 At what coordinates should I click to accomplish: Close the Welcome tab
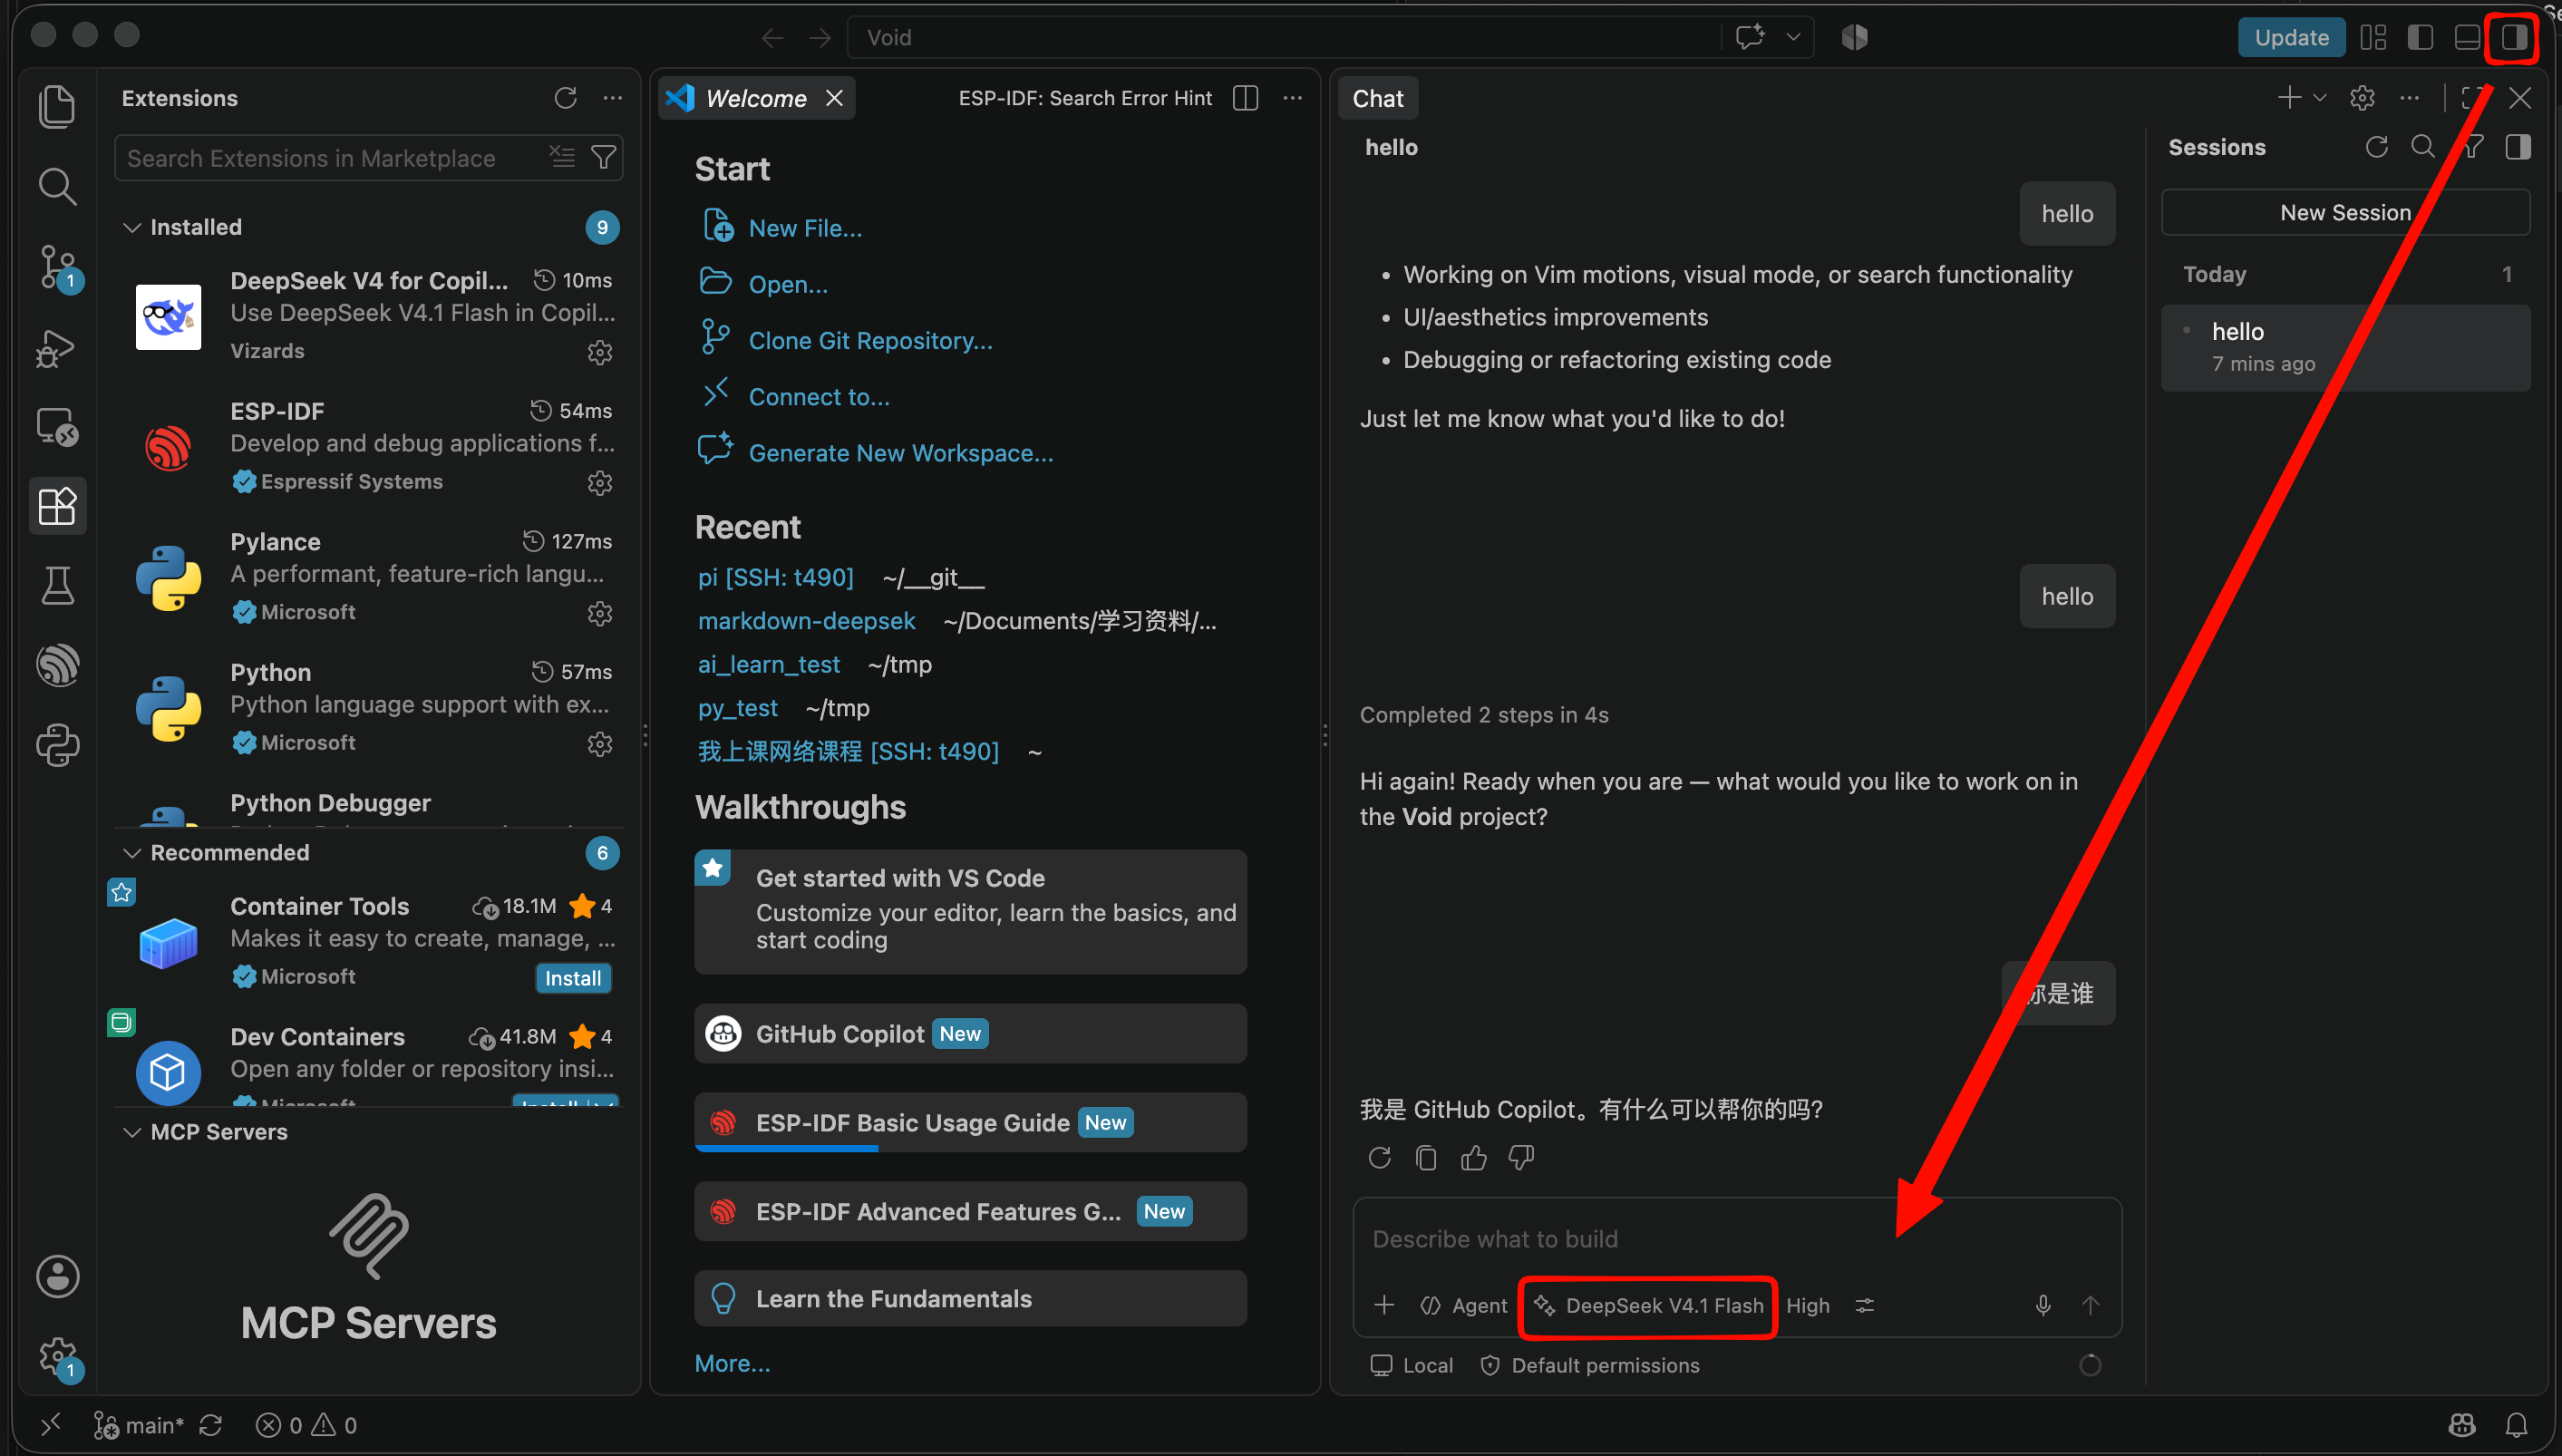pos(835,98)
